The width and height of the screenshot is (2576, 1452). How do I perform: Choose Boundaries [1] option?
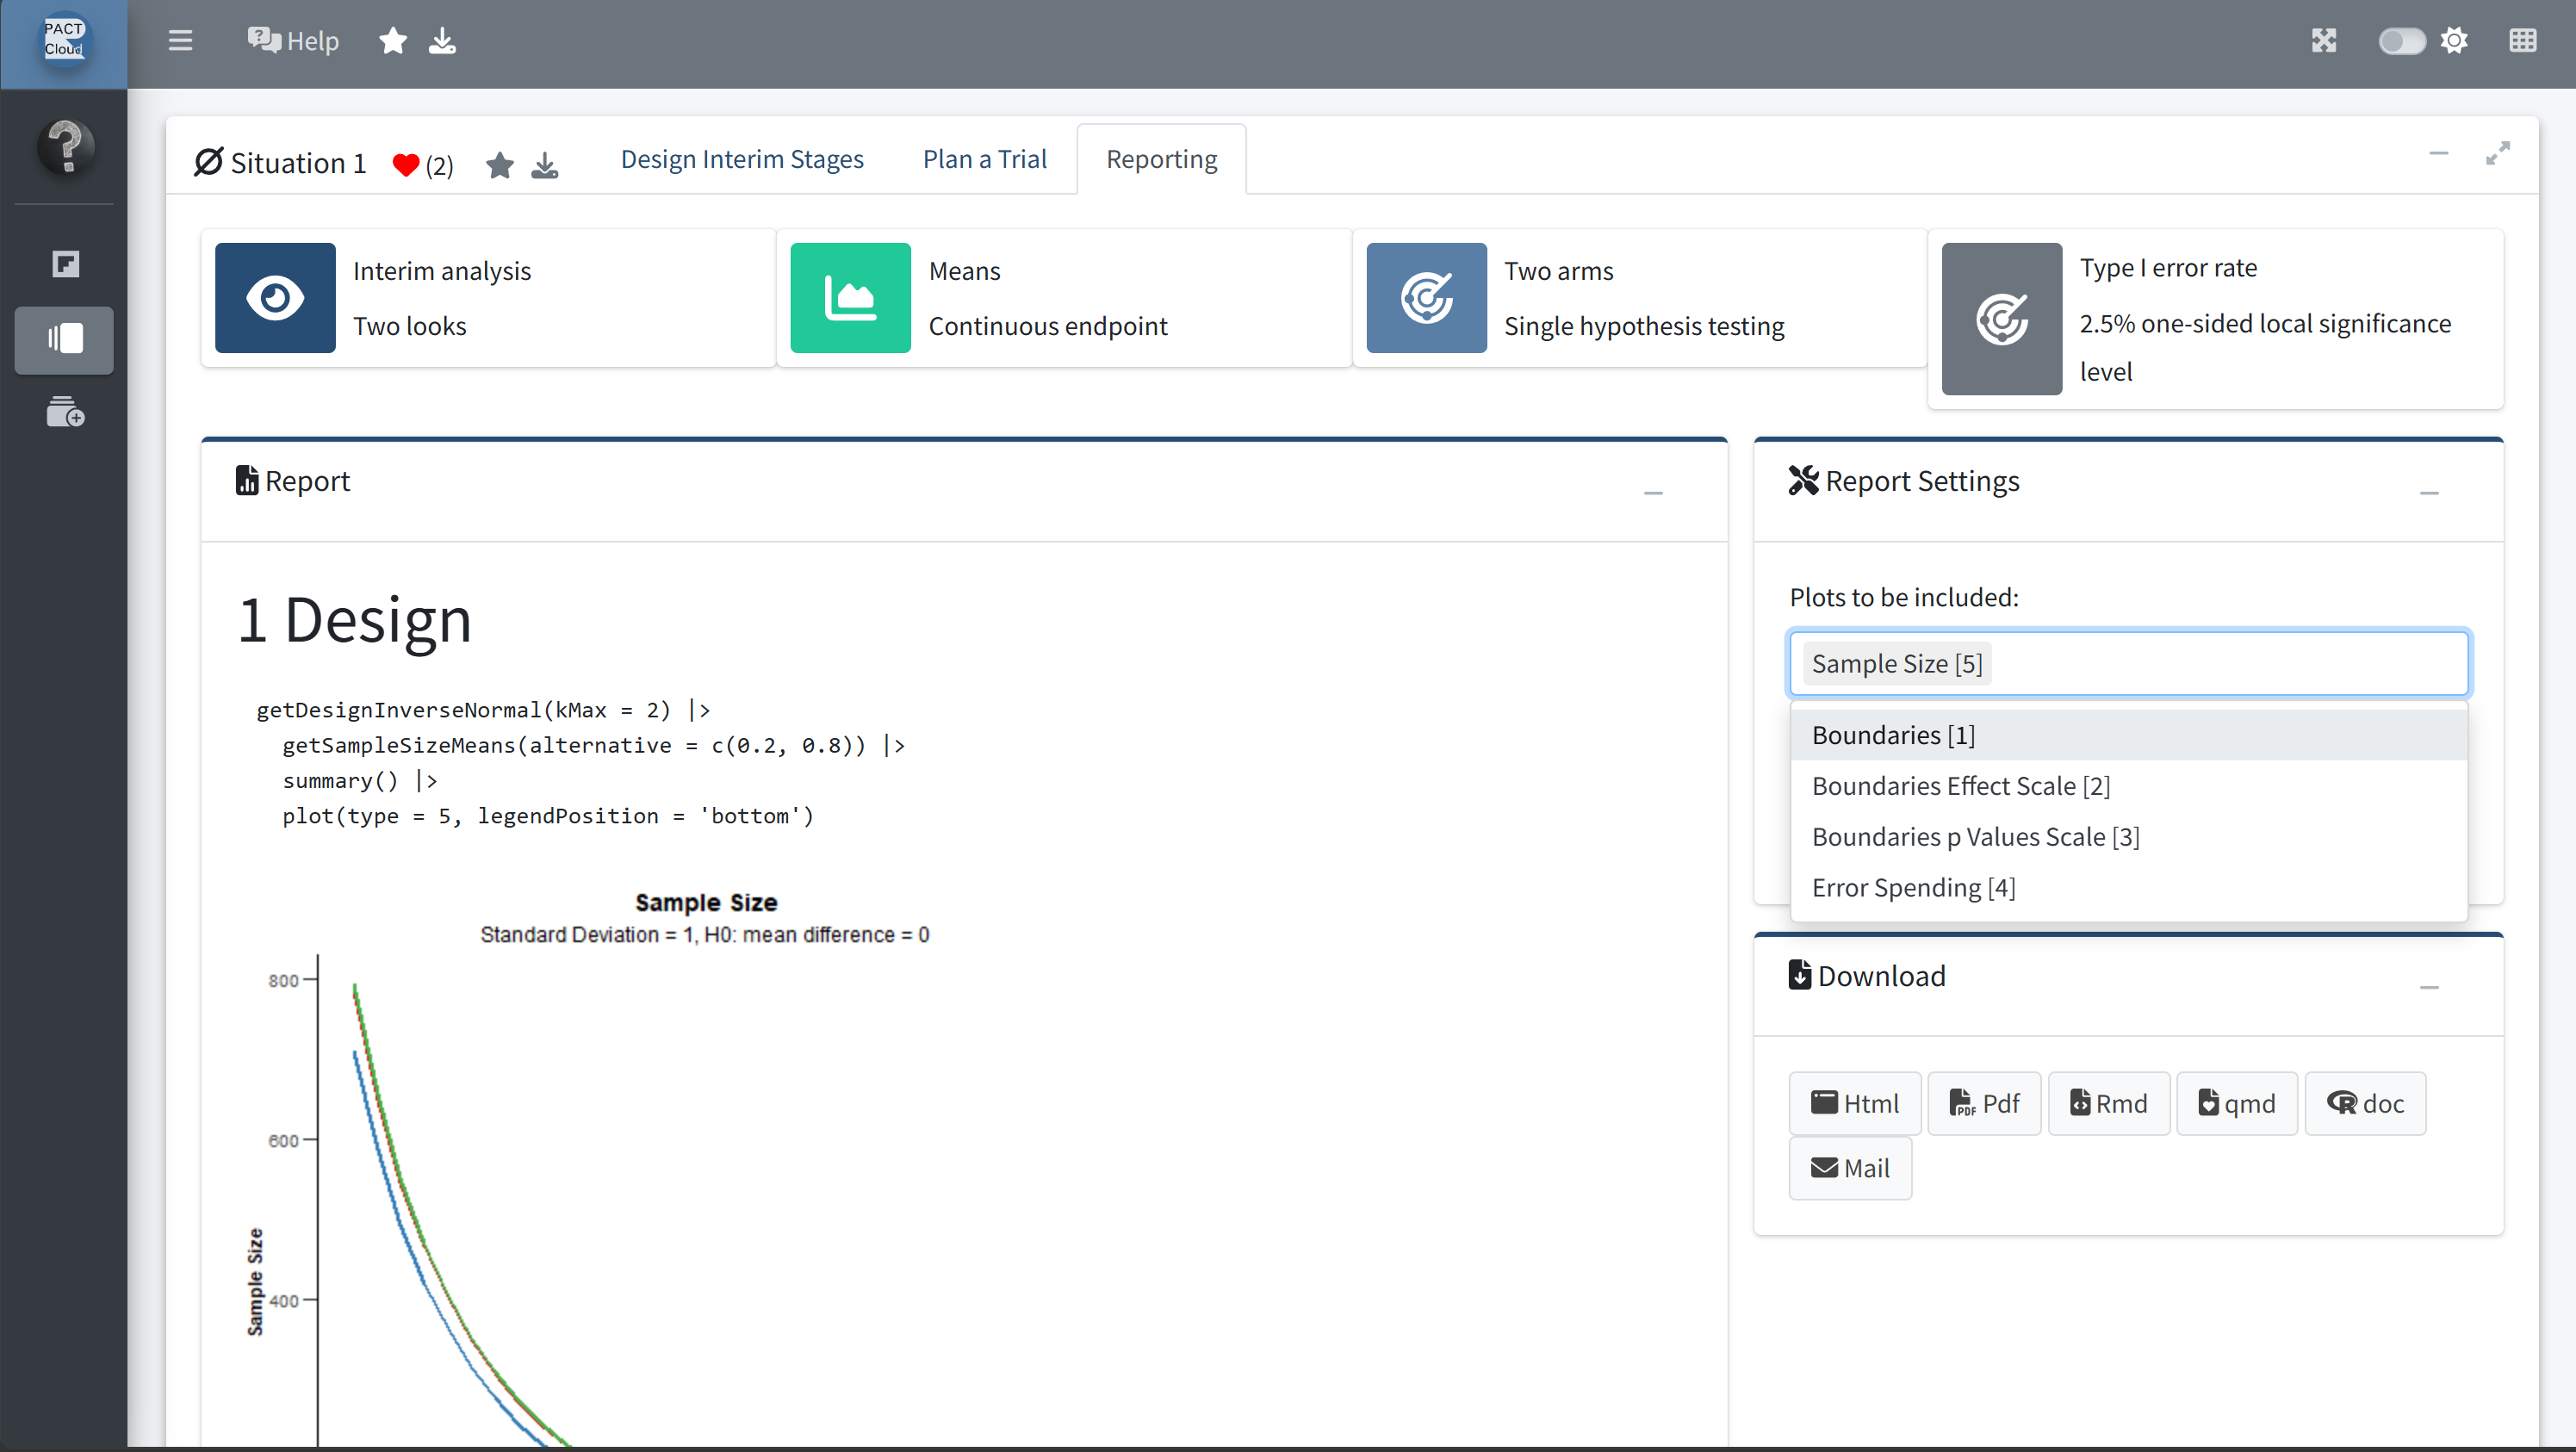click(x=2129, y=735)
